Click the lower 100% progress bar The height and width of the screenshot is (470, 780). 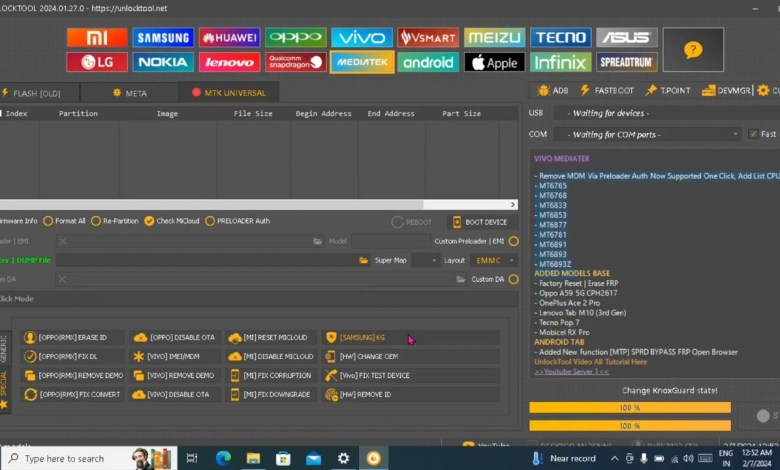[x=630, y=426]
